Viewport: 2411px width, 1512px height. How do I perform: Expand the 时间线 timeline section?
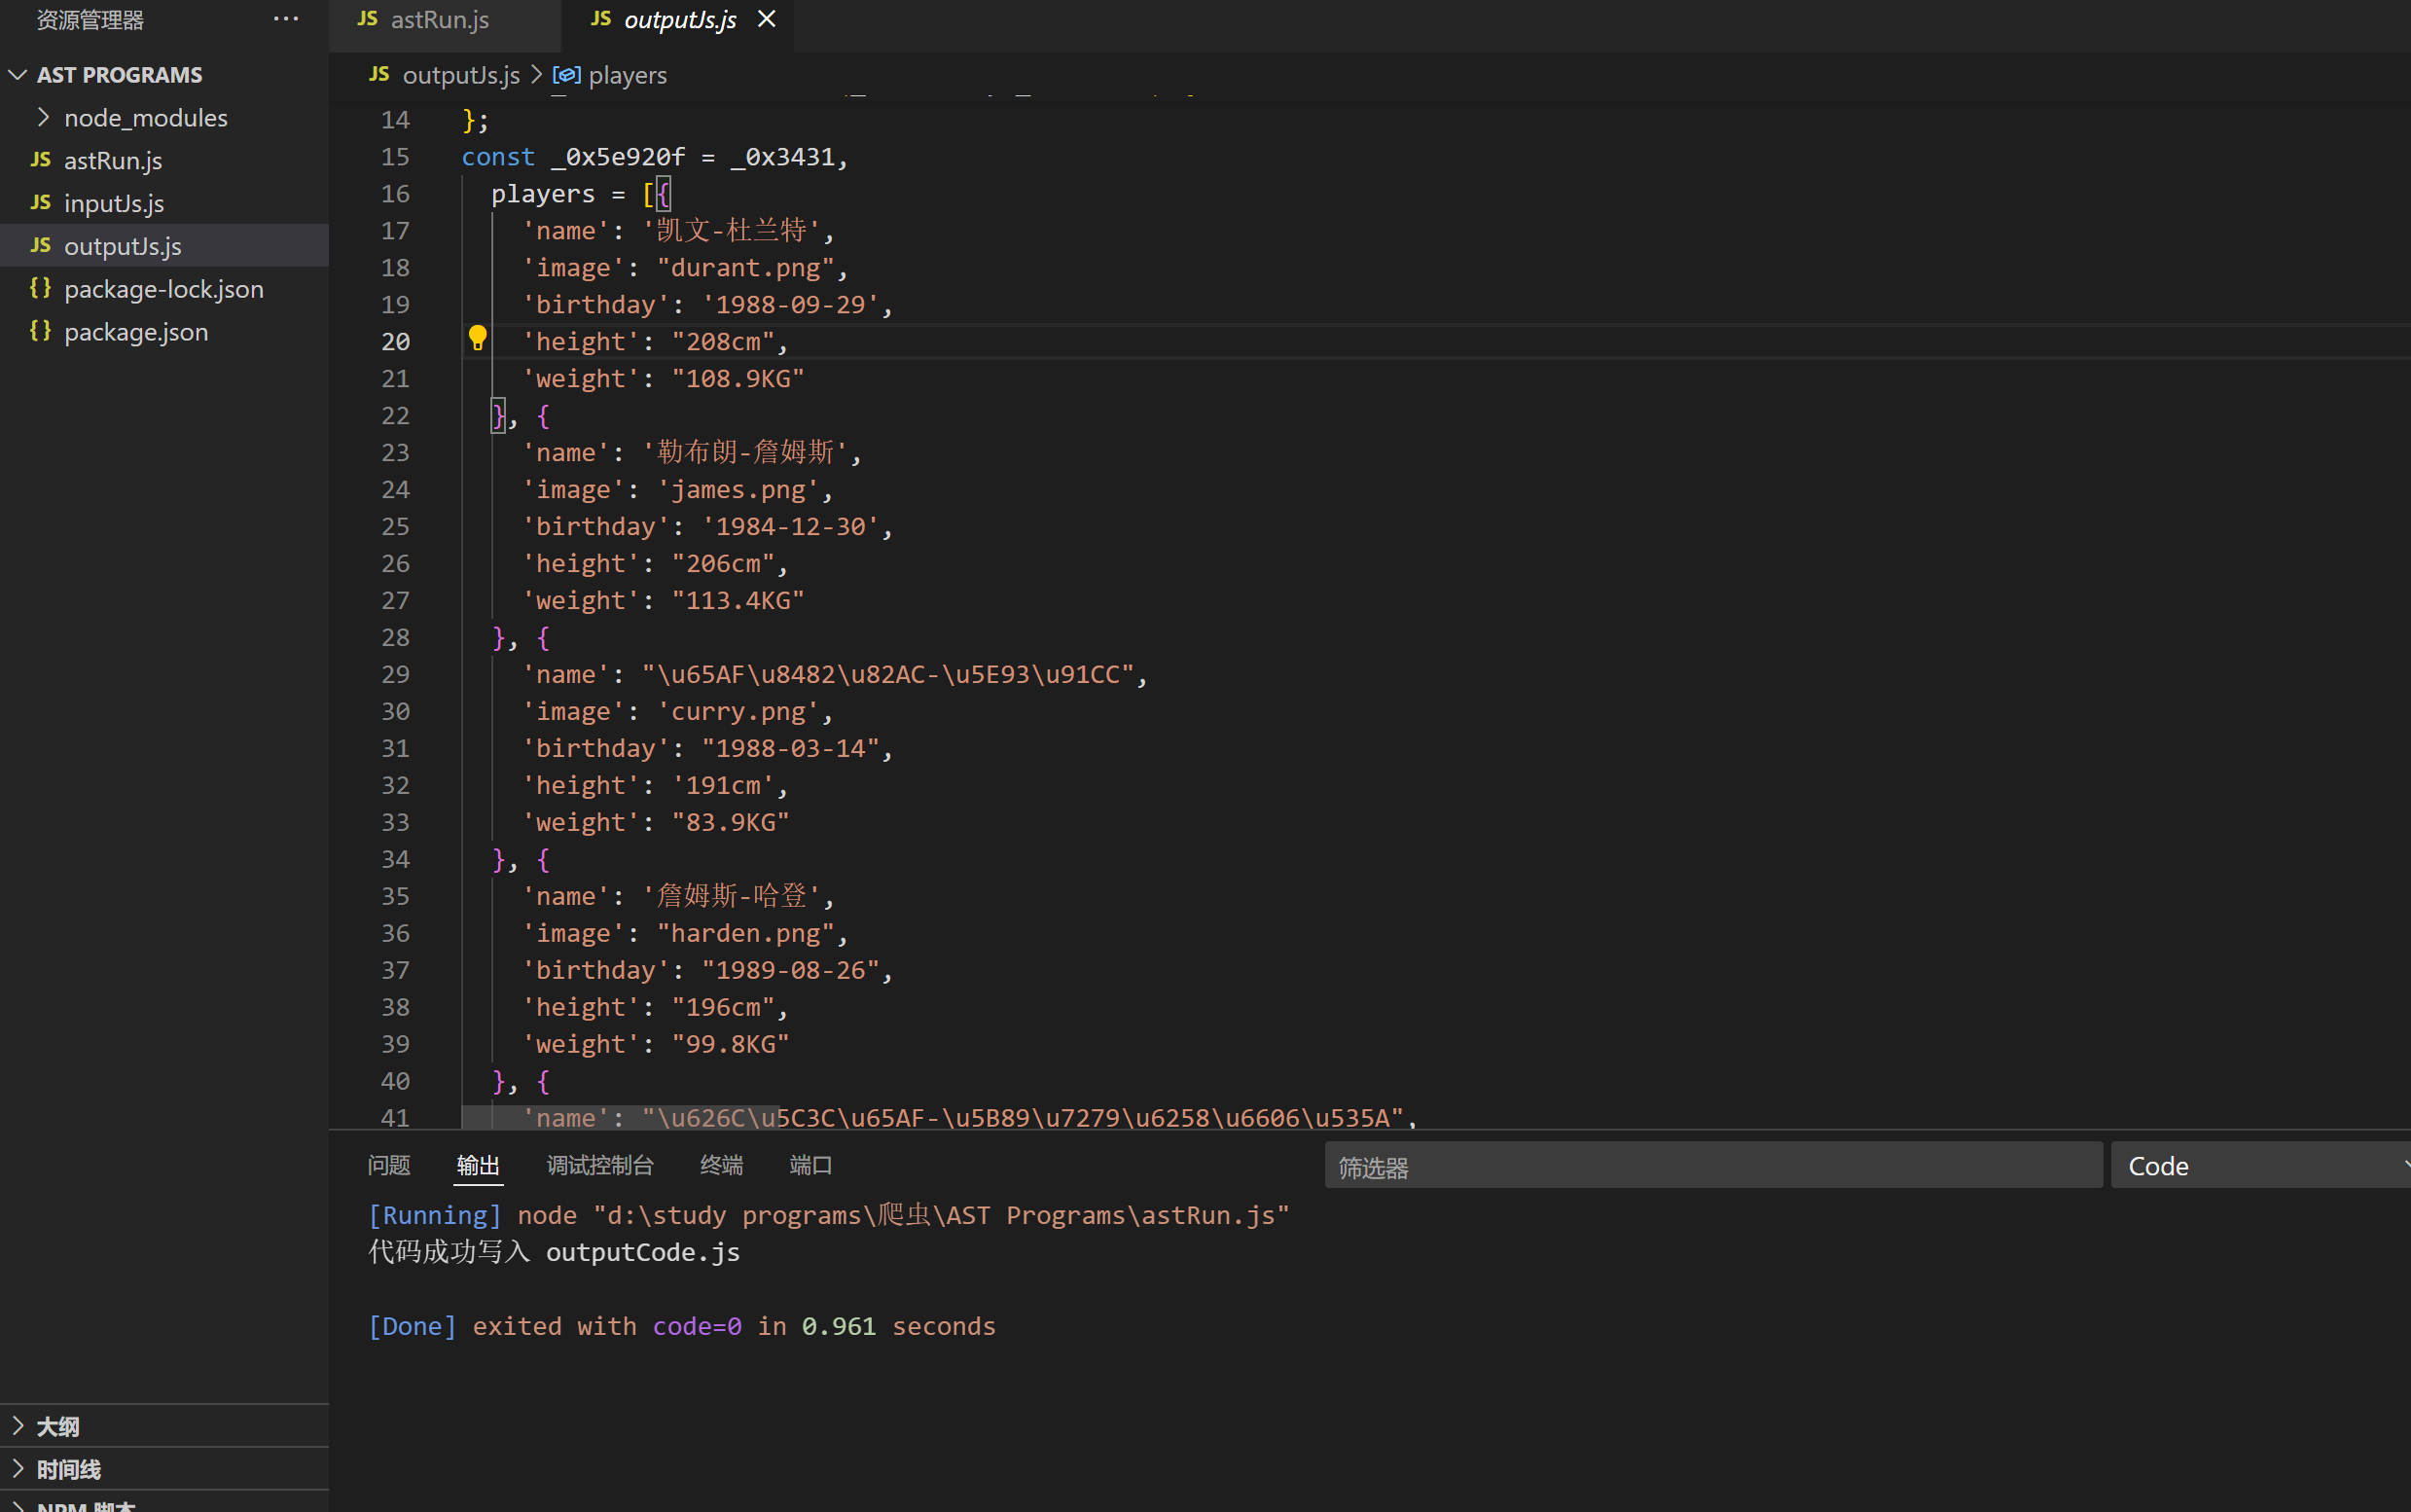tap(68, 1469)
